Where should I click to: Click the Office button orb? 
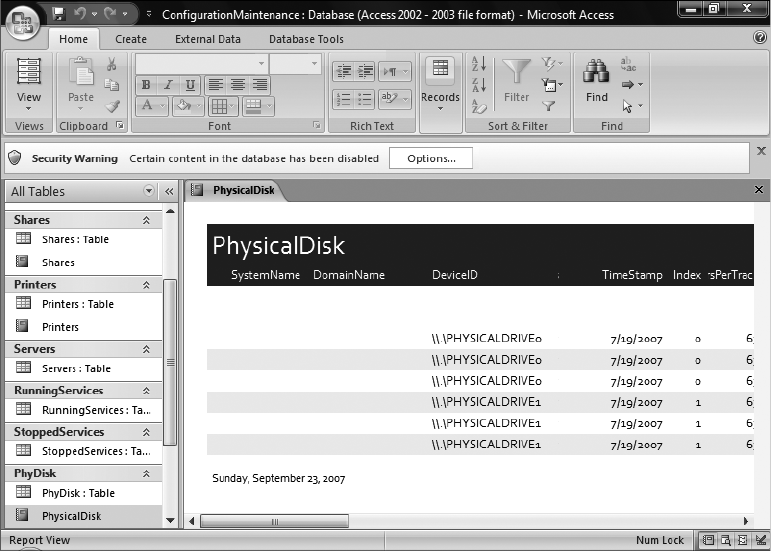point(23,21)
